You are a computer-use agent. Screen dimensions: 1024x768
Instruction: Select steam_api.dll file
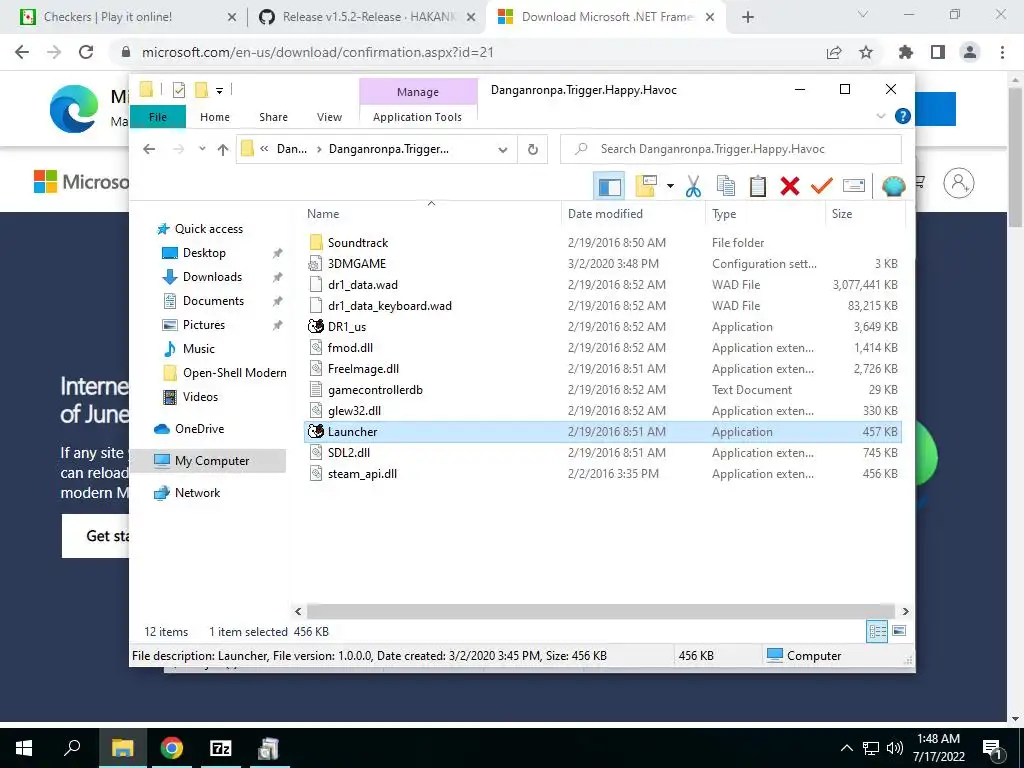pyautogui.click(x=362, y=474)
